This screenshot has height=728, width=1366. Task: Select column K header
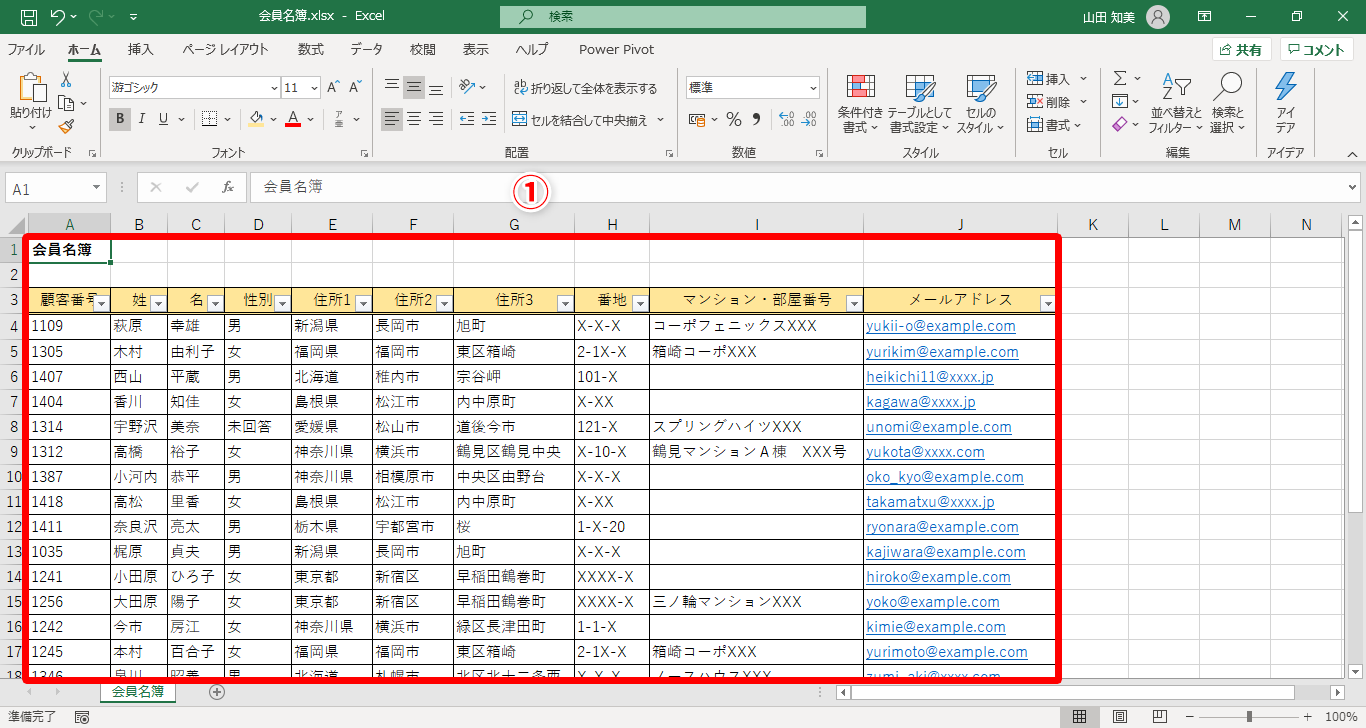1093,225
